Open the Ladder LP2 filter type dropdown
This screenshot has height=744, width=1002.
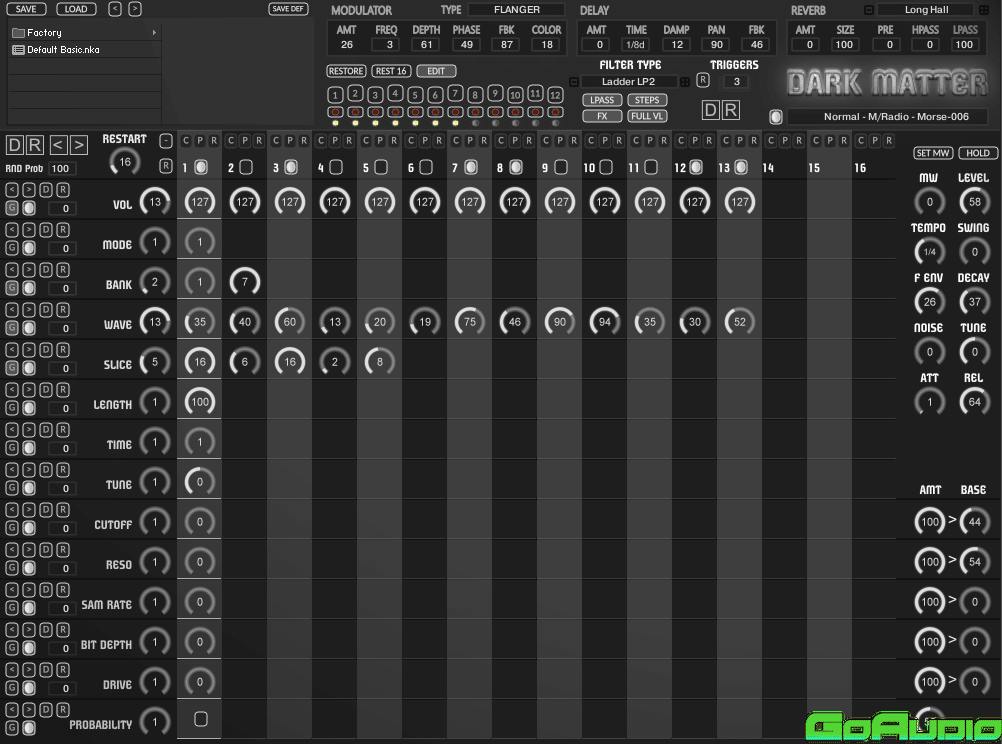click(628, 82)
